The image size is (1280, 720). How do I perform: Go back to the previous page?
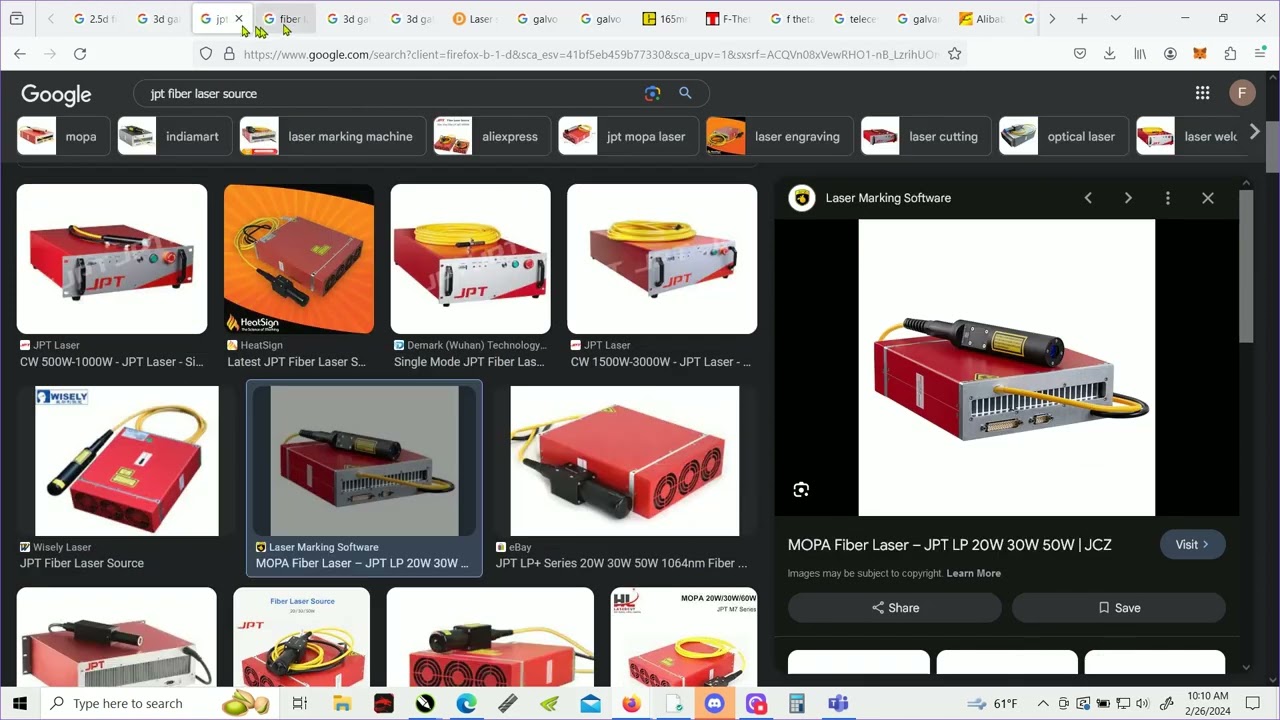point(20,54)
